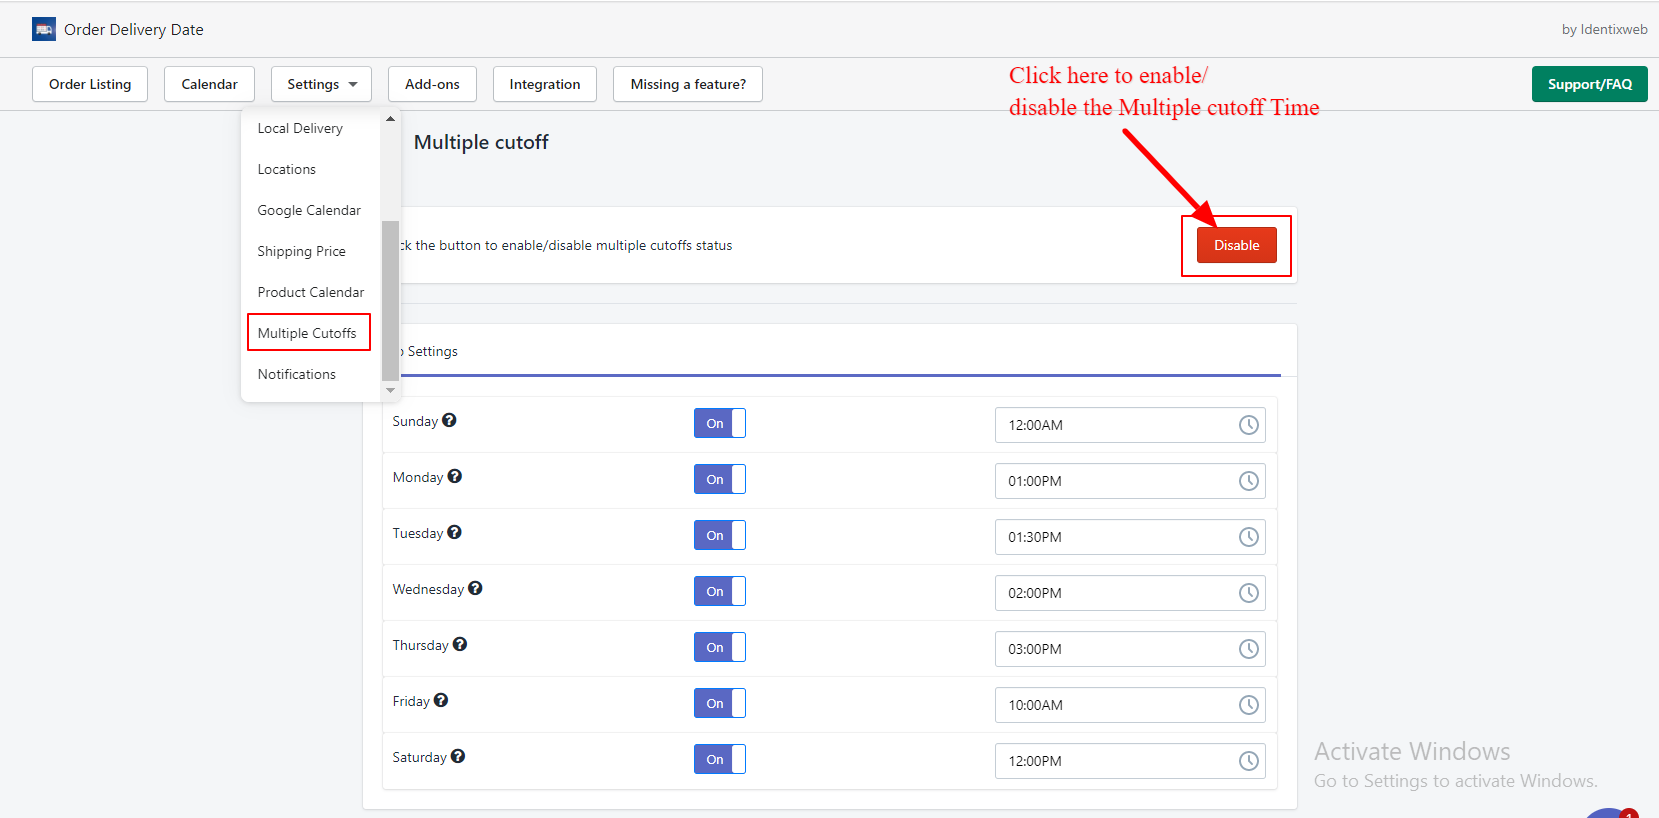Click the 'by Identixweb' text

tap(1604, 29)
